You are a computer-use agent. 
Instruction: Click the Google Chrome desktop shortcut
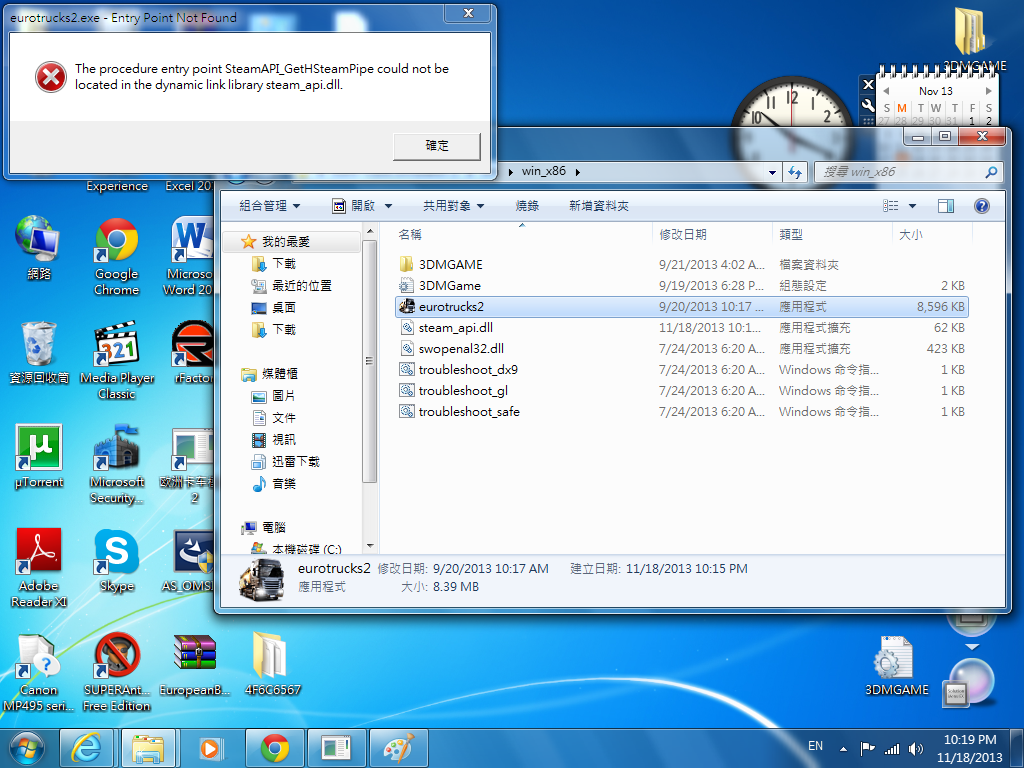pyautogui.click(x=117, y=257)
